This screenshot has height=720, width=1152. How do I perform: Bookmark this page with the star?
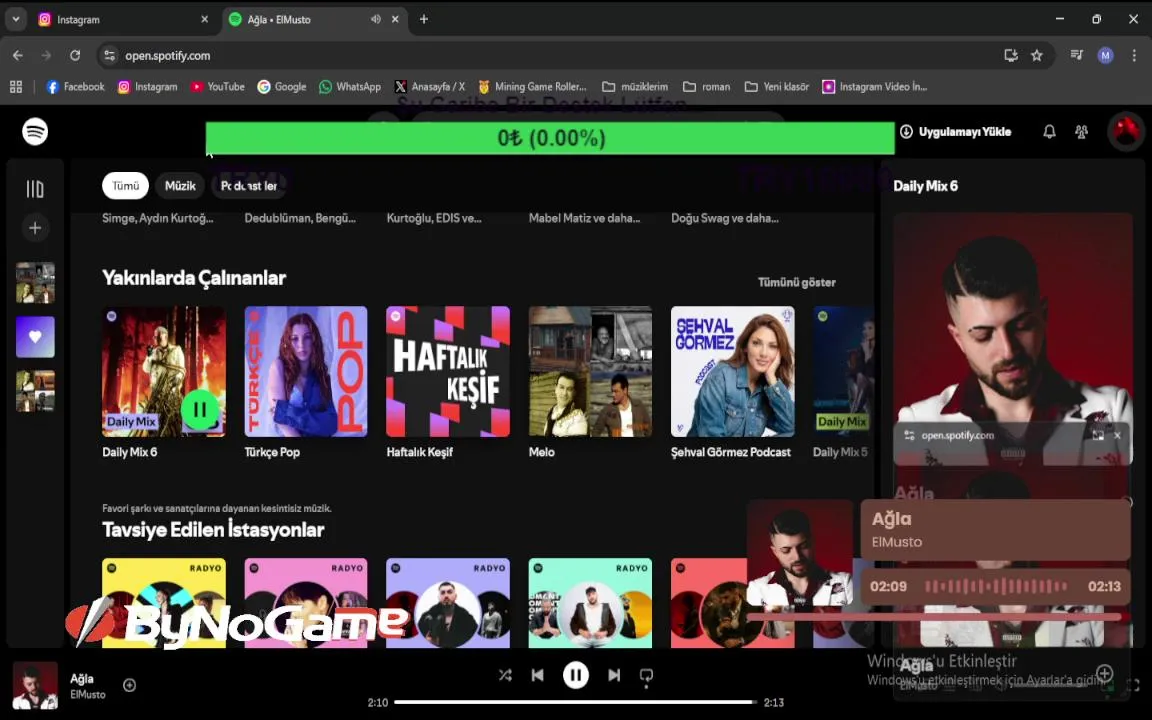tap(1037, 55)
